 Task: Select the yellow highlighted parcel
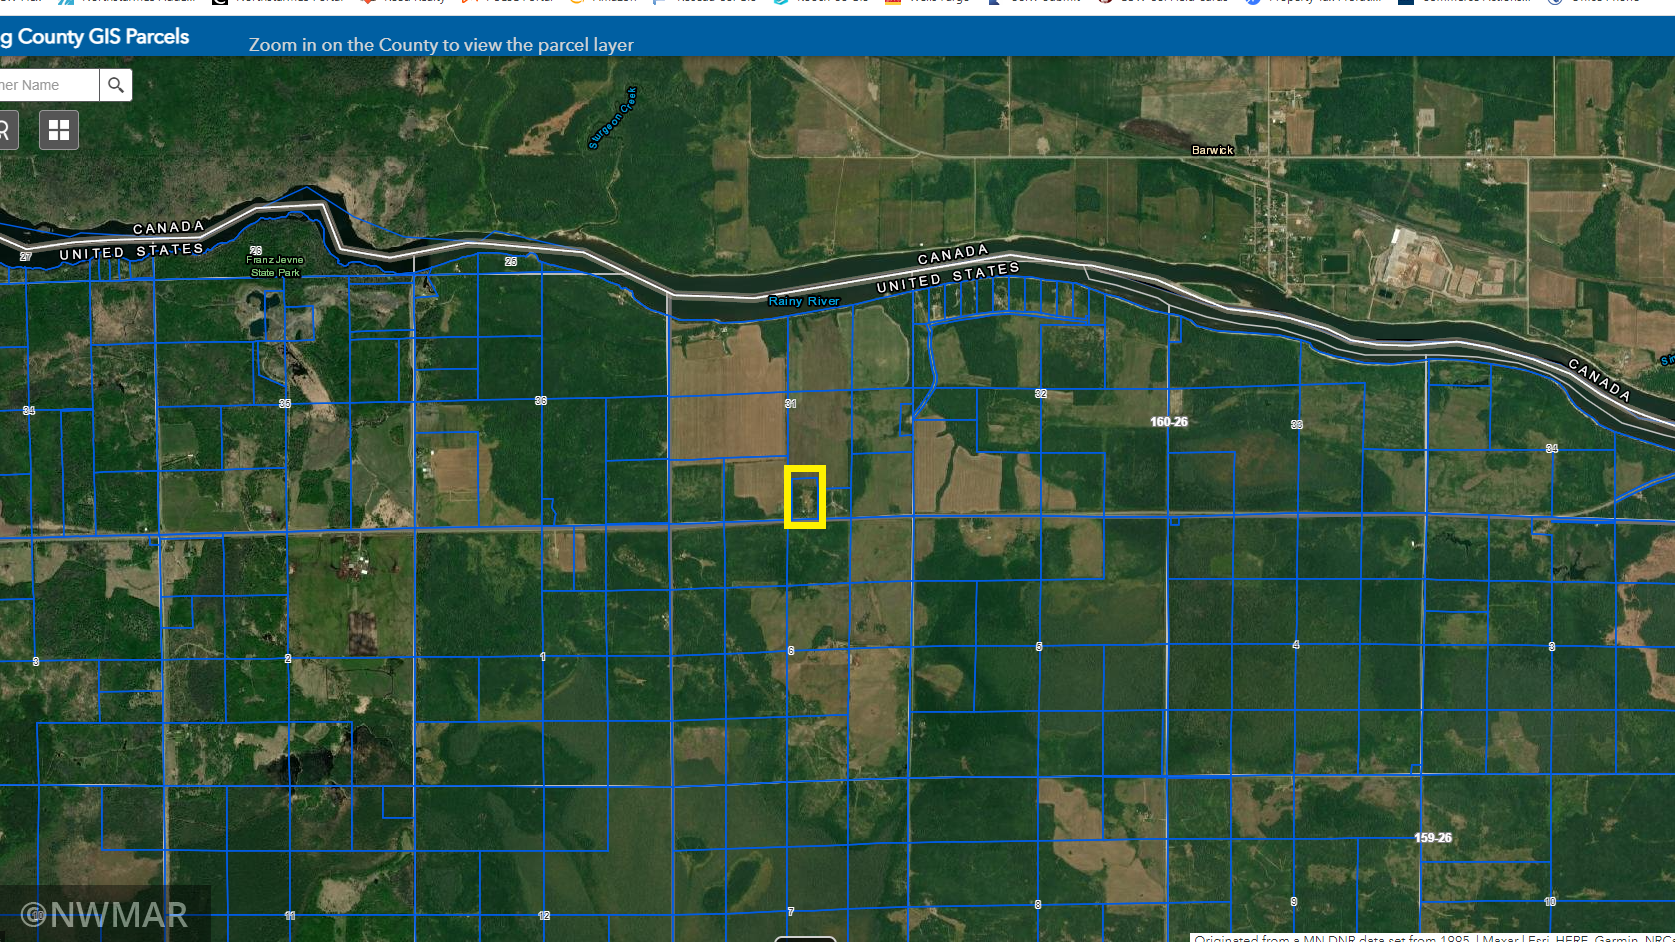(x=805, y=497)
